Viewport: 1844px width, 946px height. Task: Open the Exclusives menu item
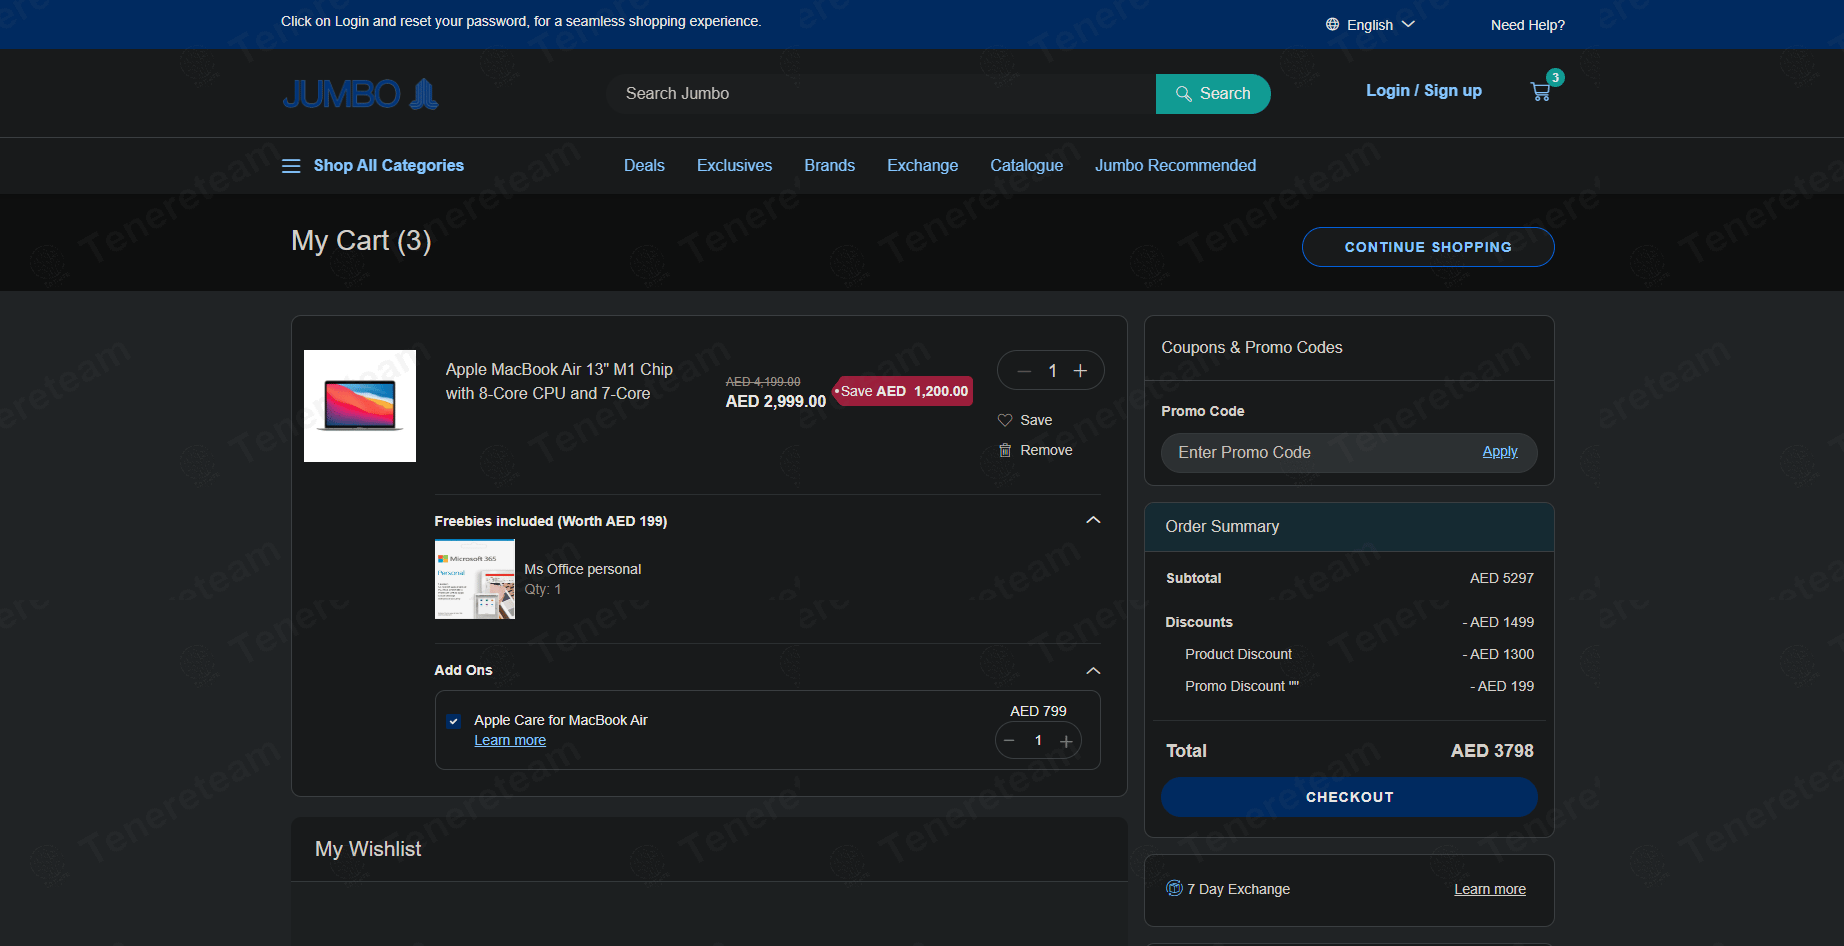734,166
